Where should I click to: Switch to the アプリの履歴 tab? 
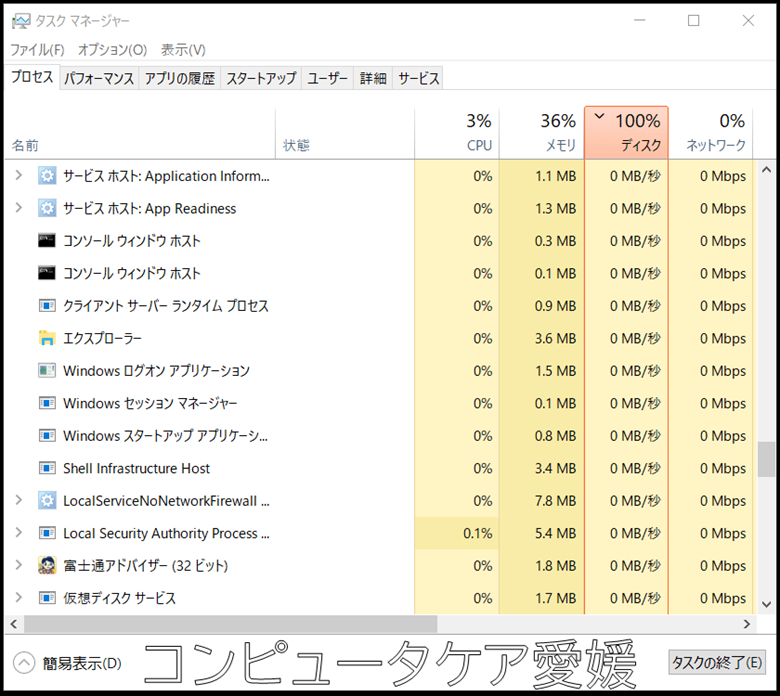[180, 79]
